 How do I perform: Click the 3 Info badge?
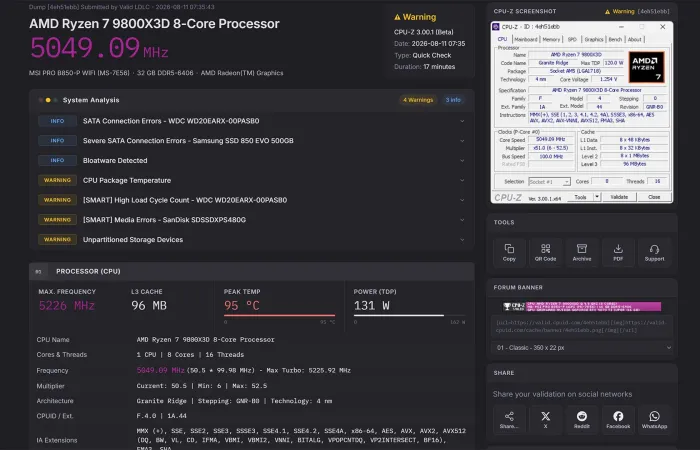click(x=453, y=100)
